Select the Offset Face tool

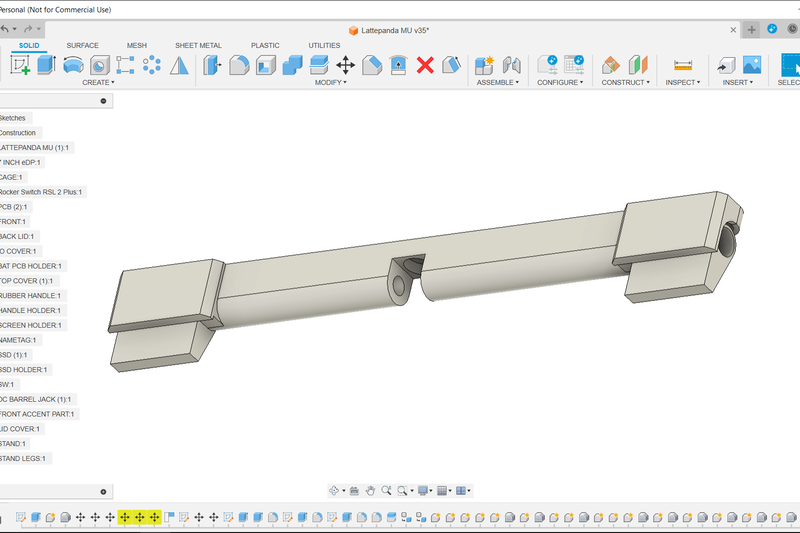[319, 65]
